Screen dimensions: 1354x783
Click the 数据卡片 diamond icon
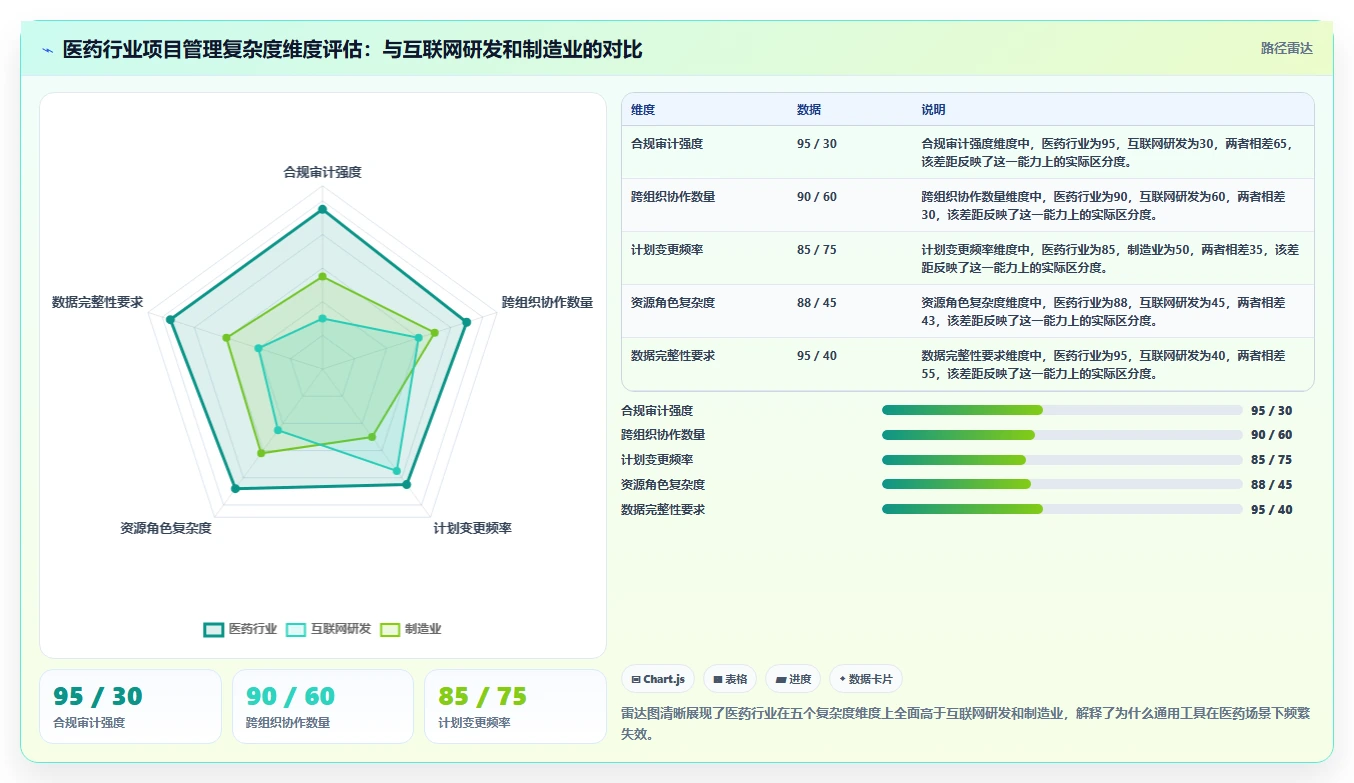[843, 680]
